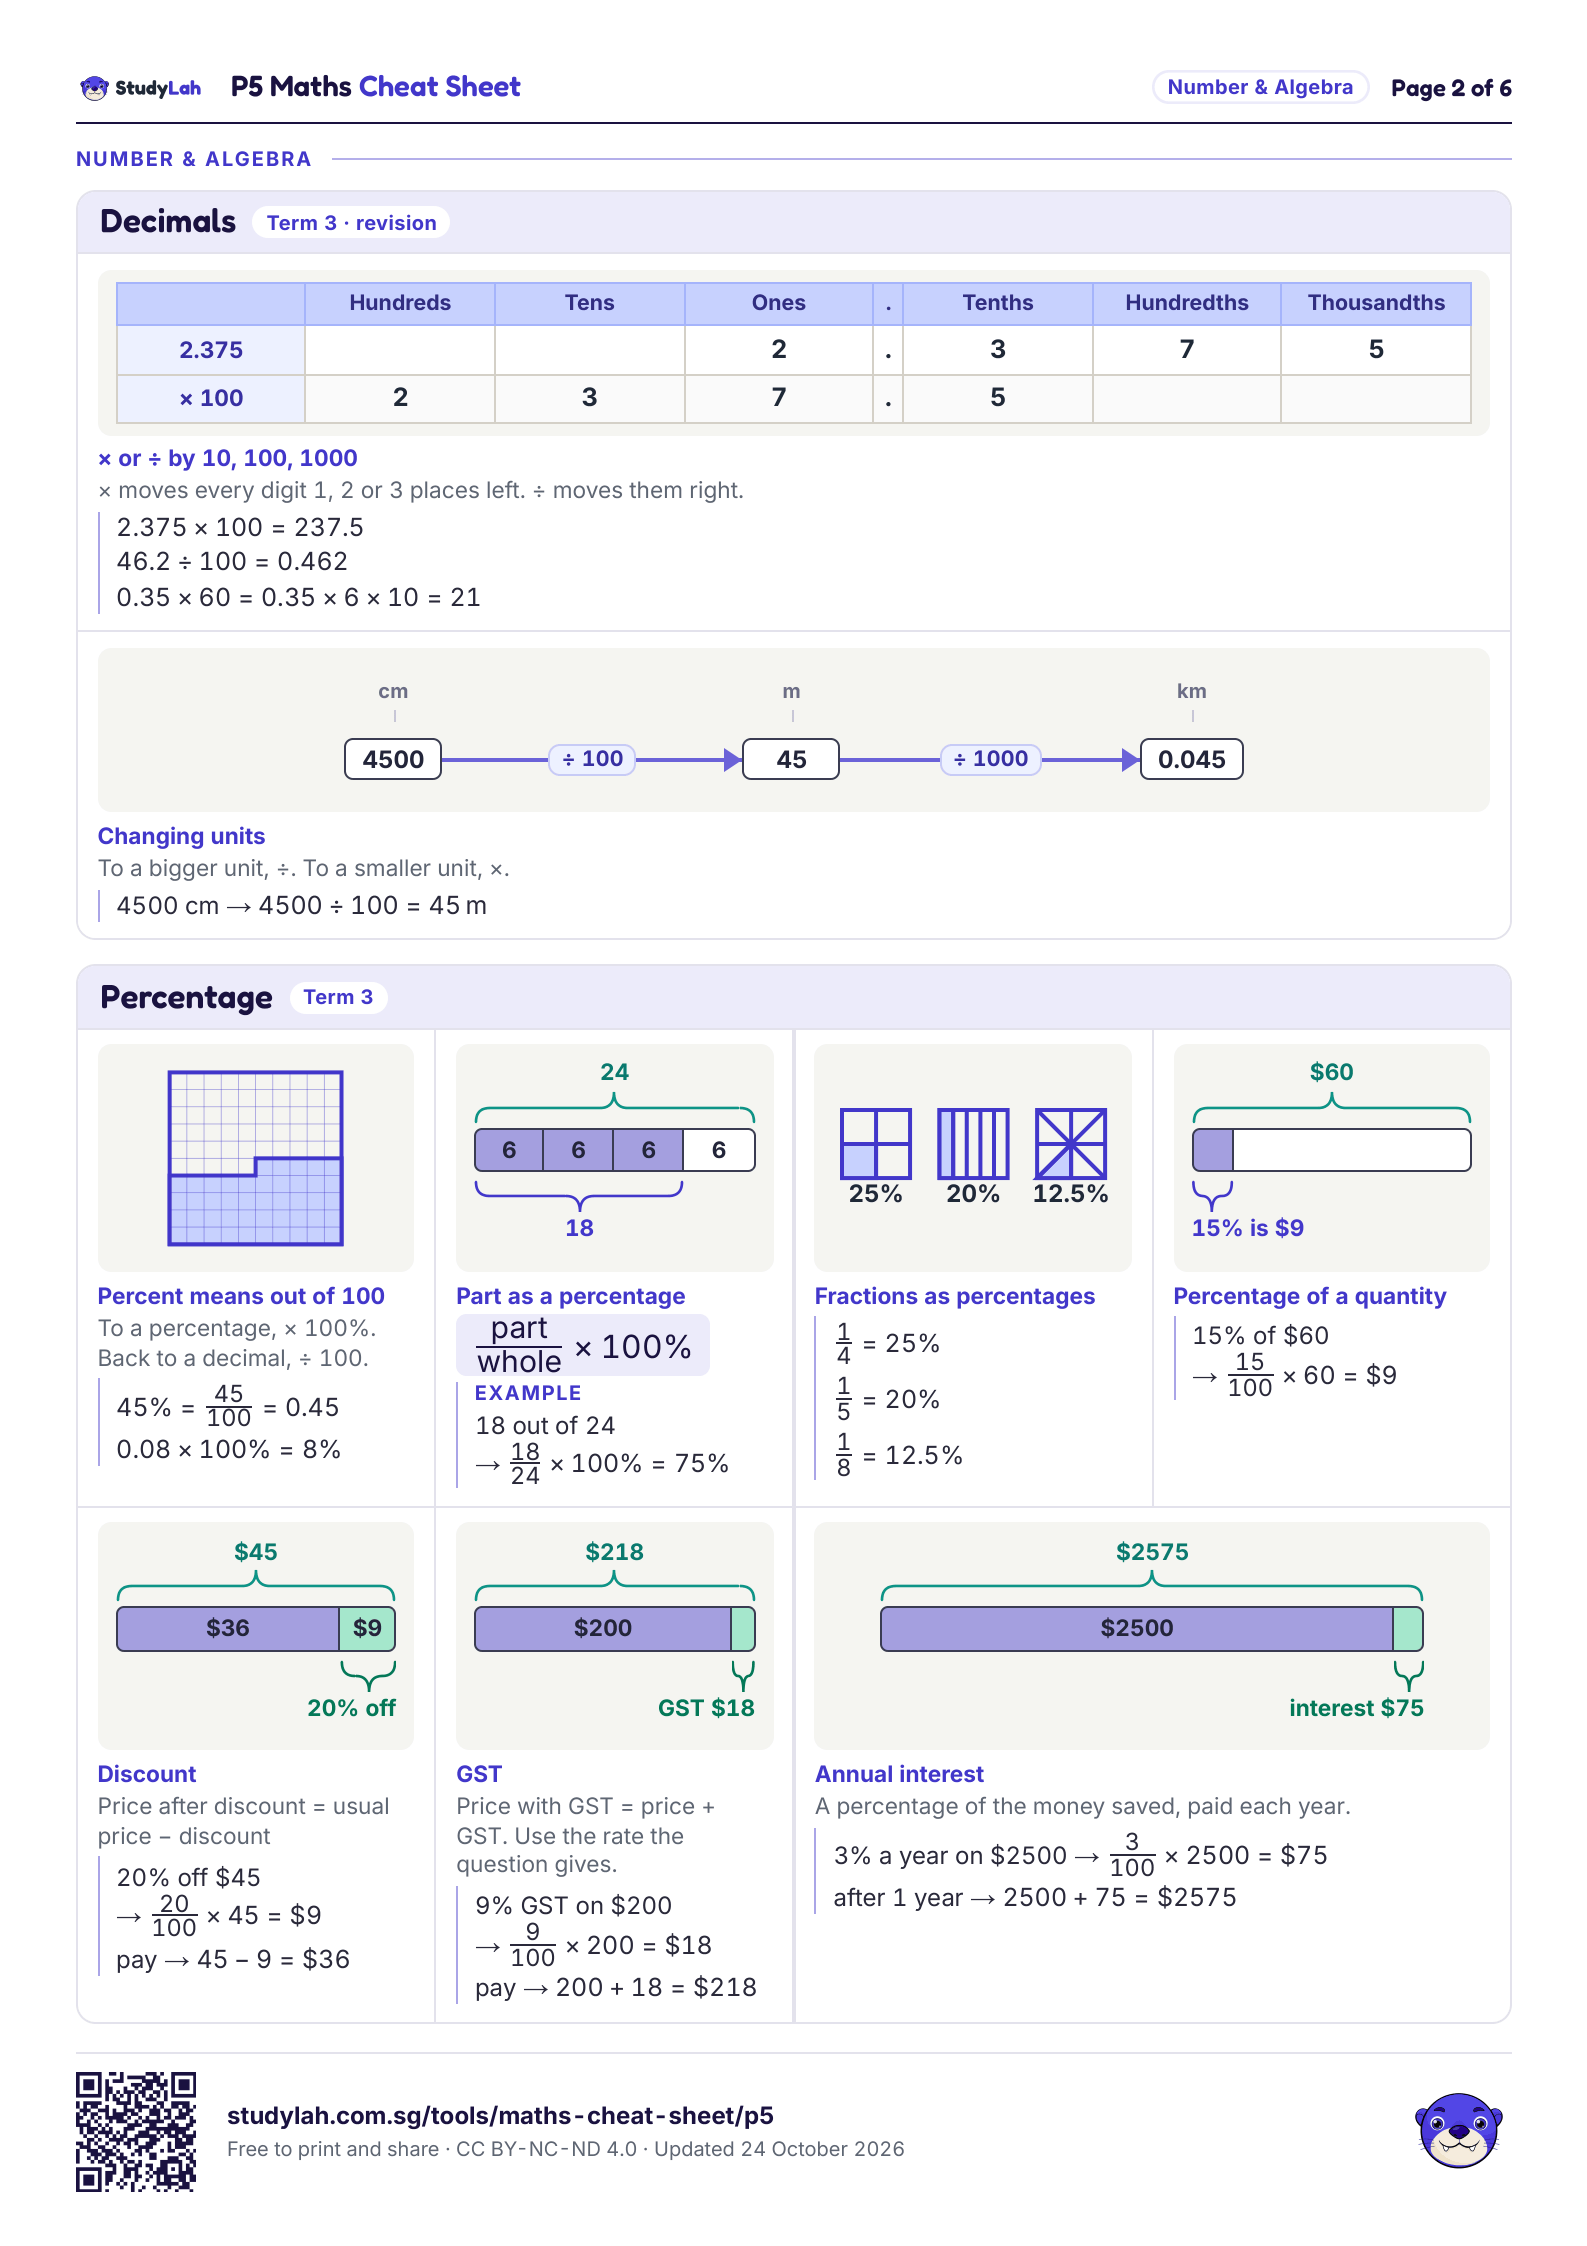1587x2246 pixels.
Task: Click the '÷ 100' conversion pill
Action: [592, 759]
